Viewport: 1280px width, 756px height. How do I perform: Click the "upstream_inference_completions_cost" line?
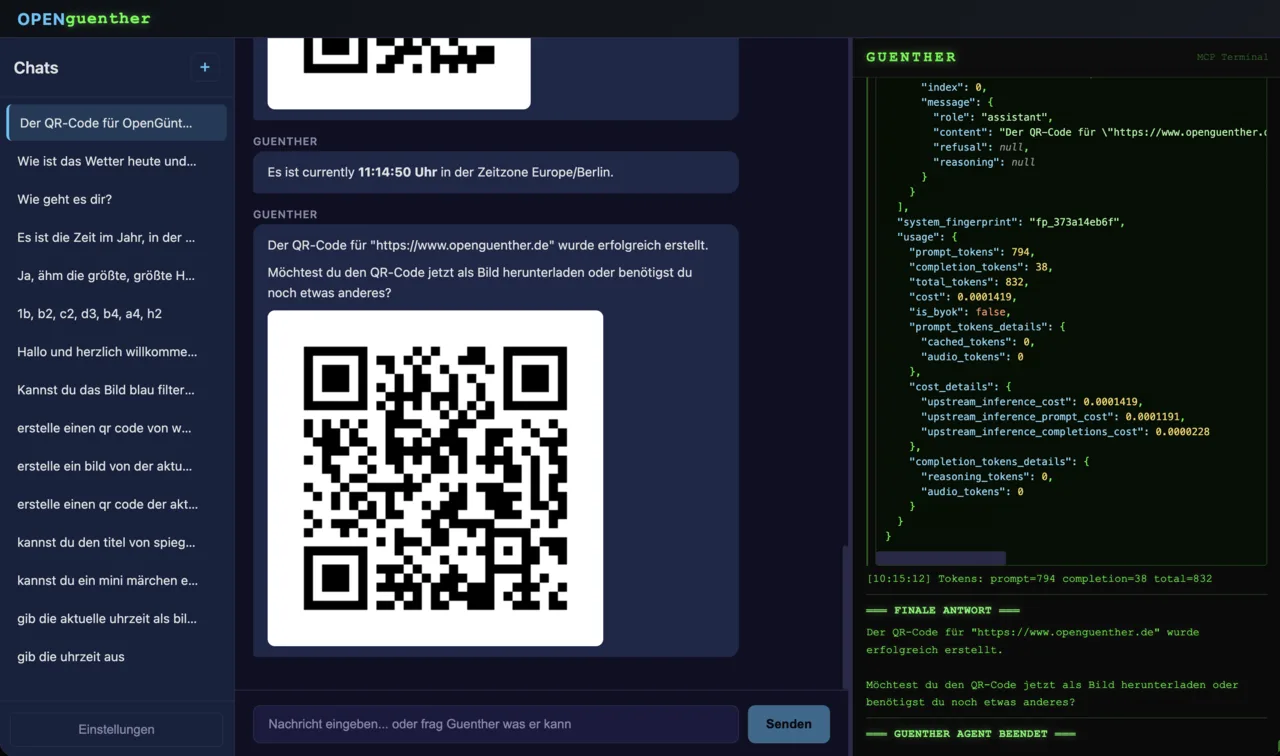pos(1066,432)
